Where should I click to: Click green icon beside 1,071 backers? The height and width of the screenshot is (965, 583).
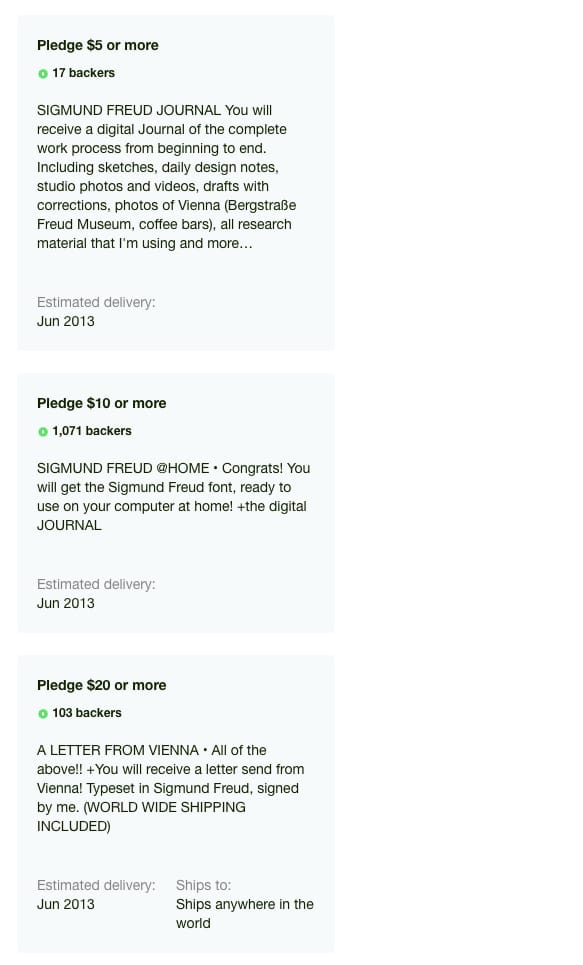coord(42,432)
